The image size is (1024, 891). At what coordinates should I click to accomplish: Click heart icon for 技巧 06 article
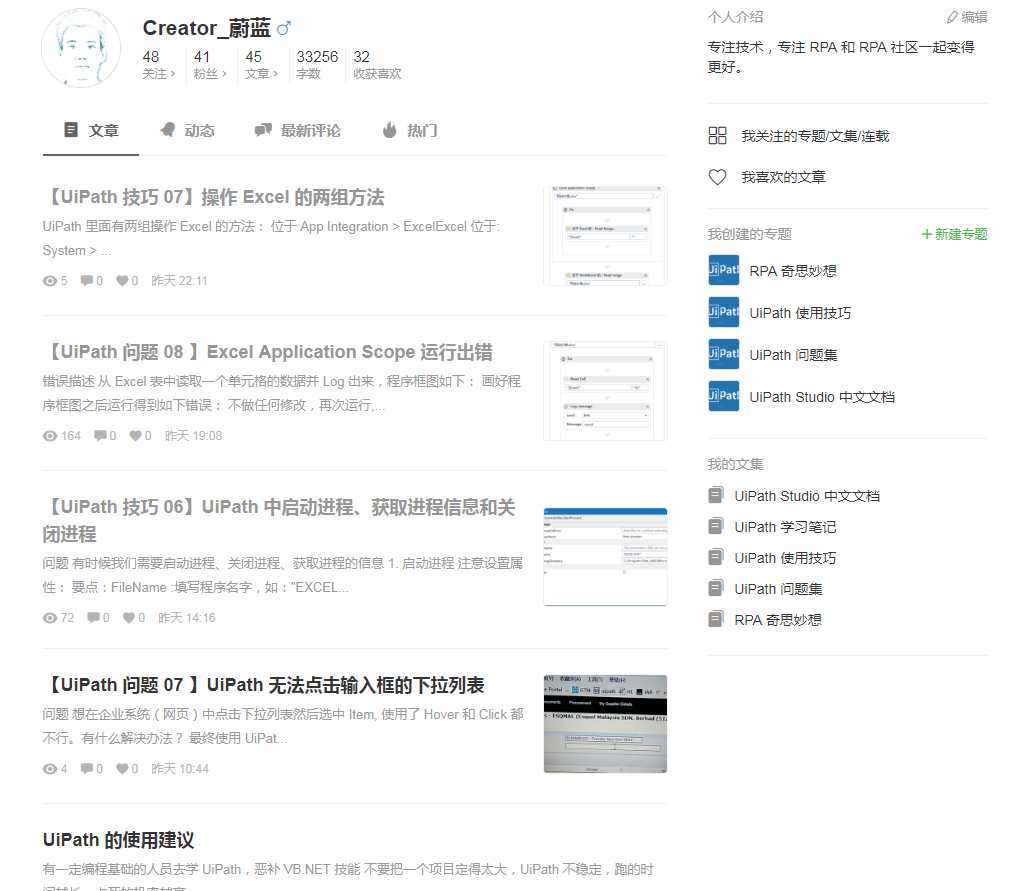point(129,618)
